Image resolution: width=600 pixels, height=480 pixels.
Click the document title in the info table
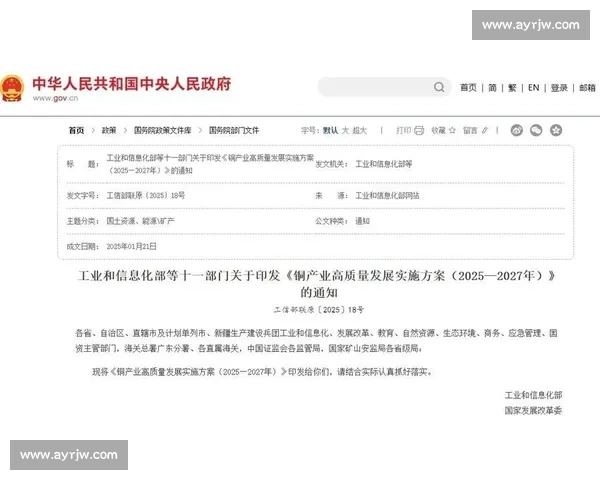coord(210,164)
